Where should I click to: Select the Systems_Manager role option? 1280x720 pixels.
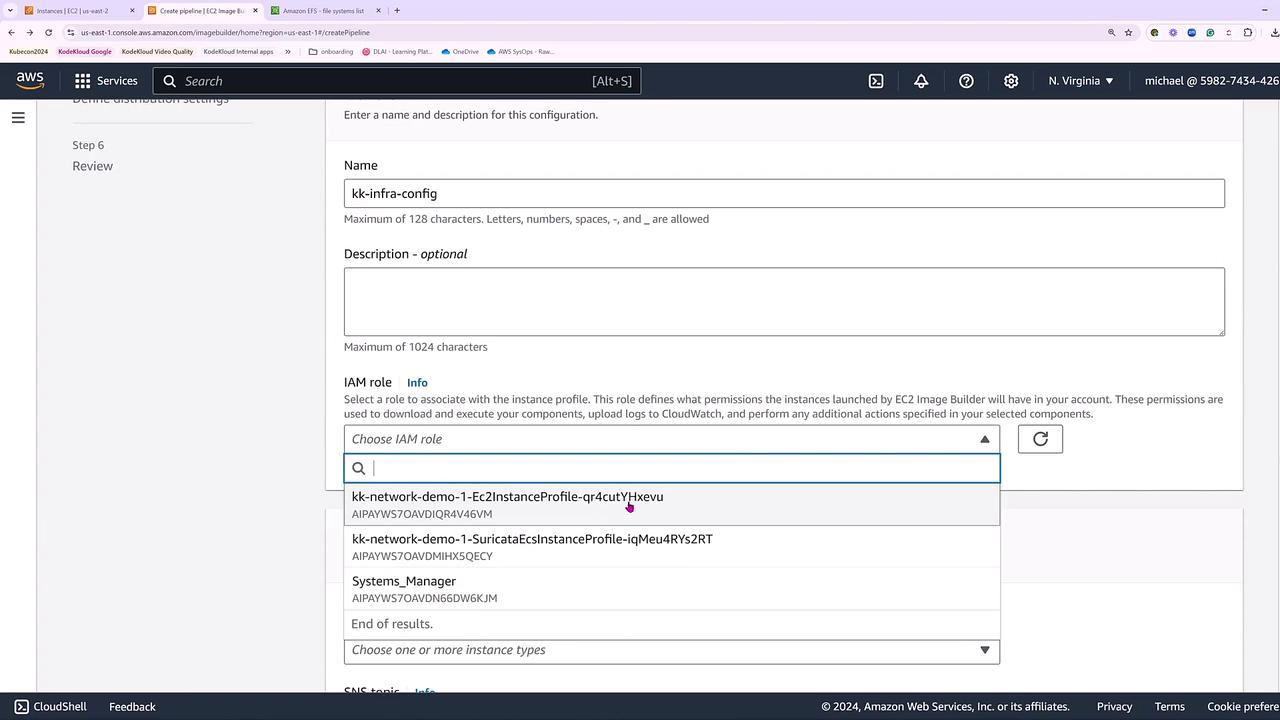point(672,589)
